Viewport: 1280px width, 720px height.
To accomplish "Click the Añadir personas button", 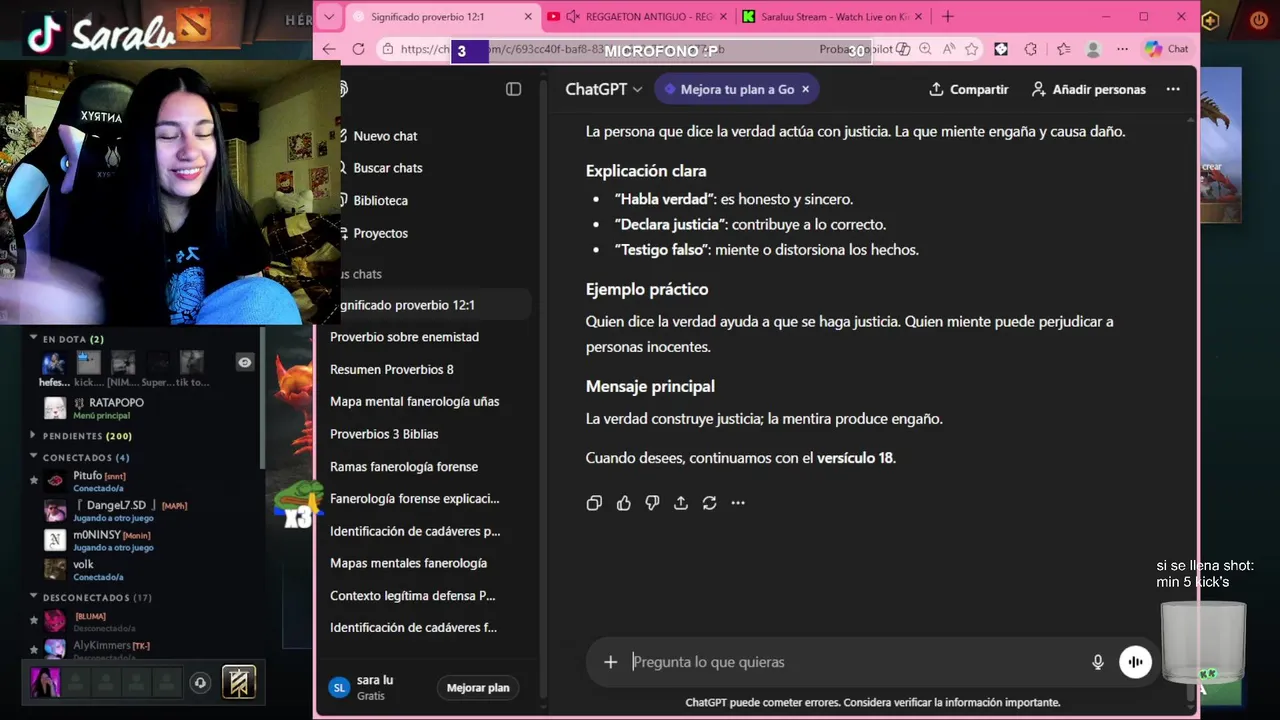I will point(1088,89).
